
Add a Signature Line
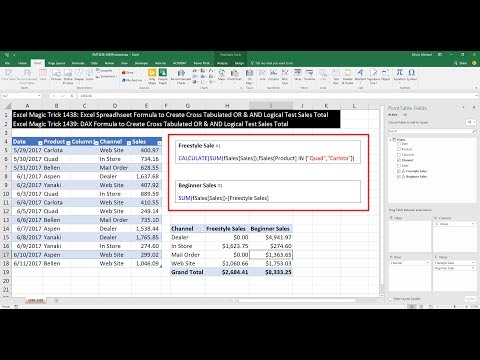point(373,76)
